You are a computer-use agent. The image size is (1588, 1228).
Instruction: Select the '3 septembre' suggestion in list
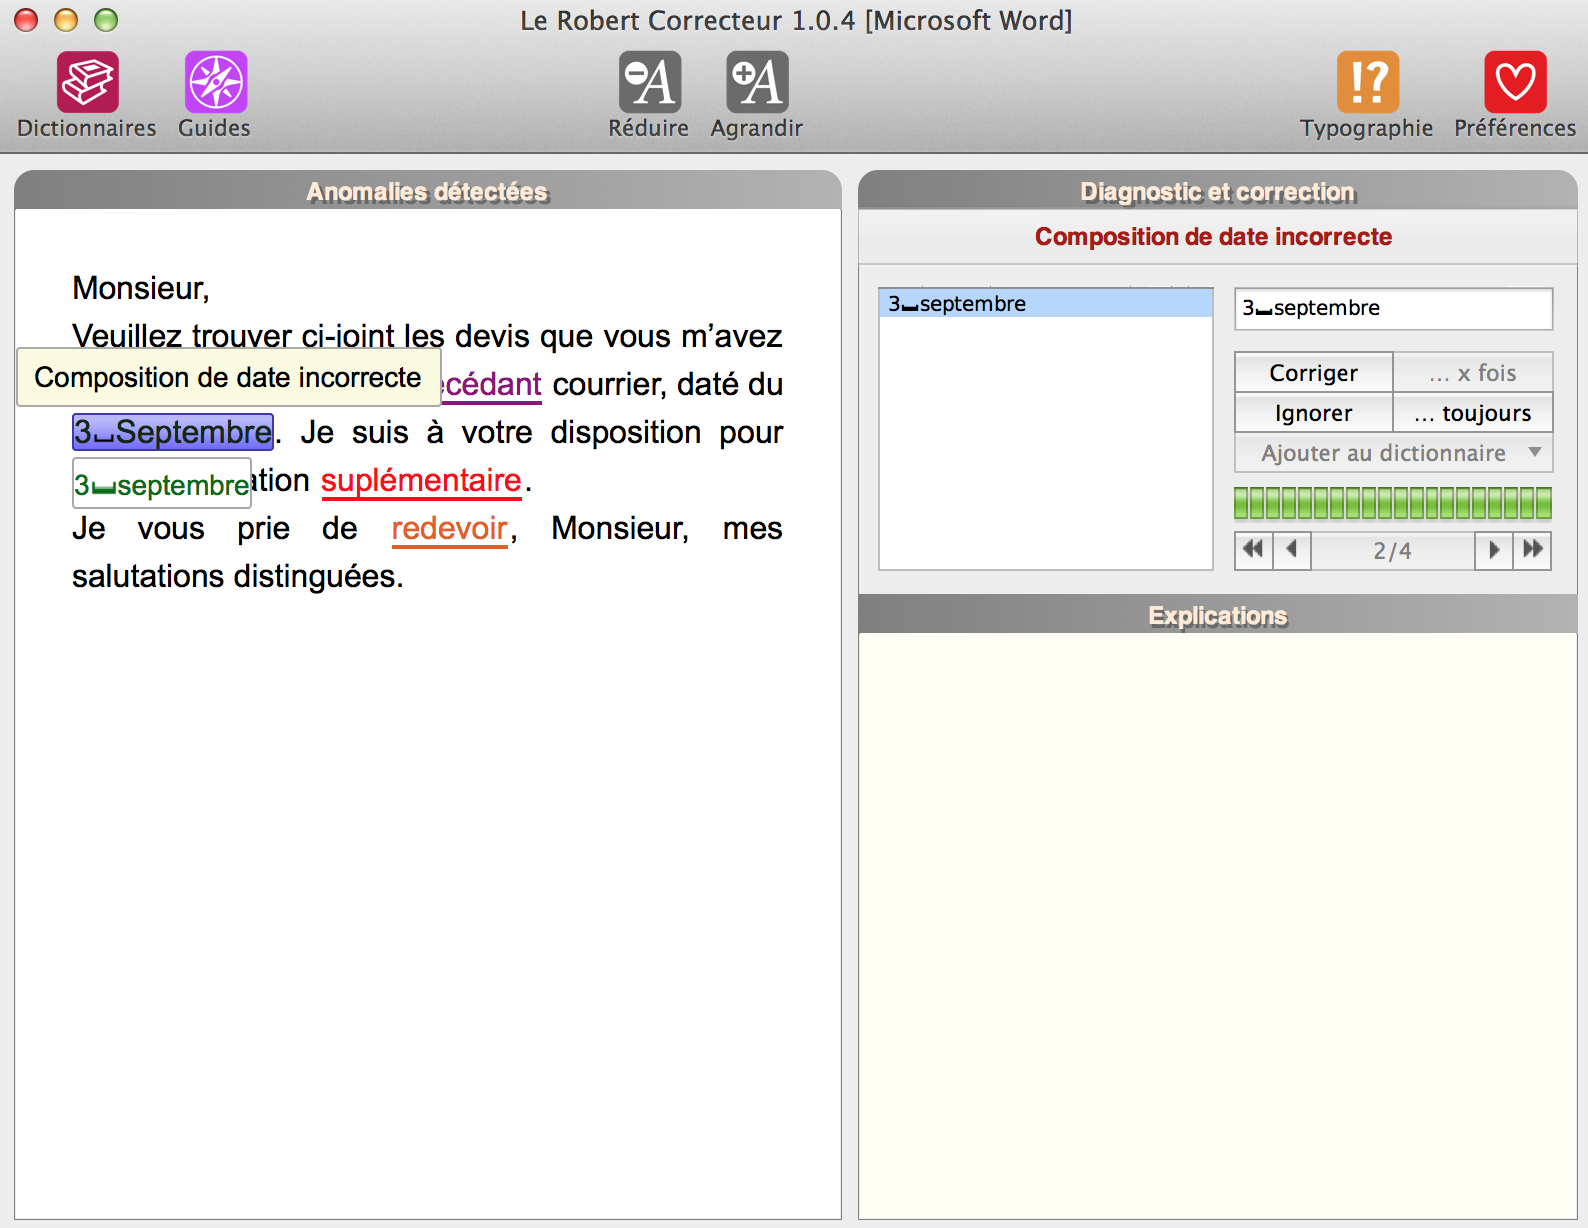click(x=1046, y=304)
